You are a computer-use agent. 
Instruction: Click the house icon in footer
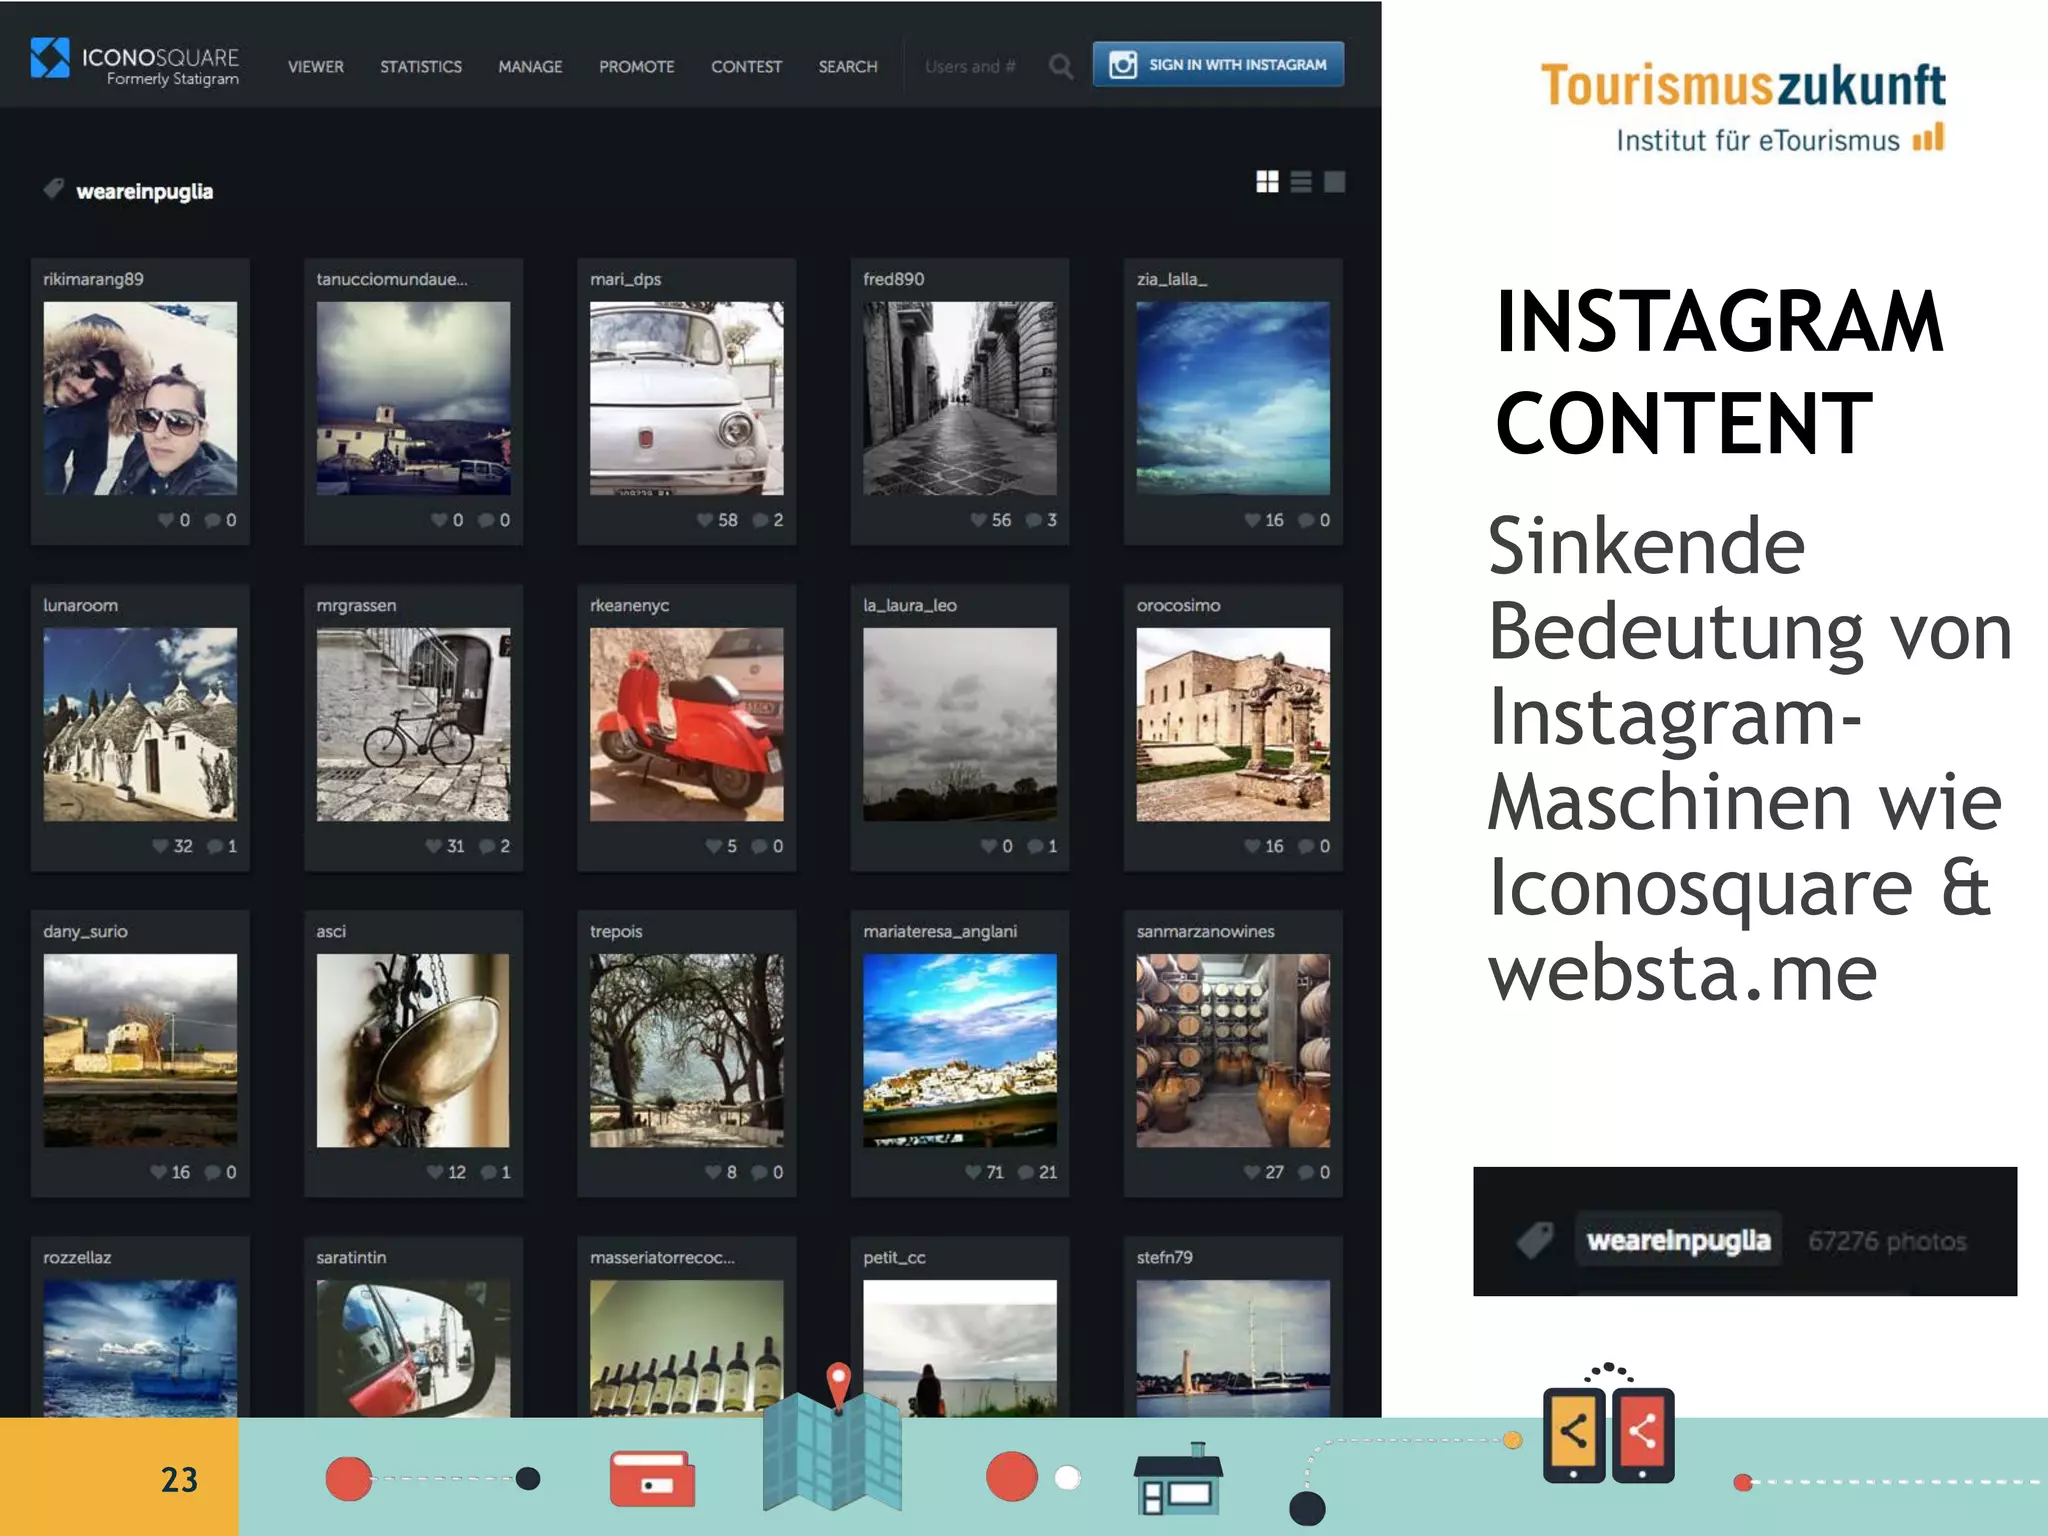pyautogui.click(x=1178, y=1478)
